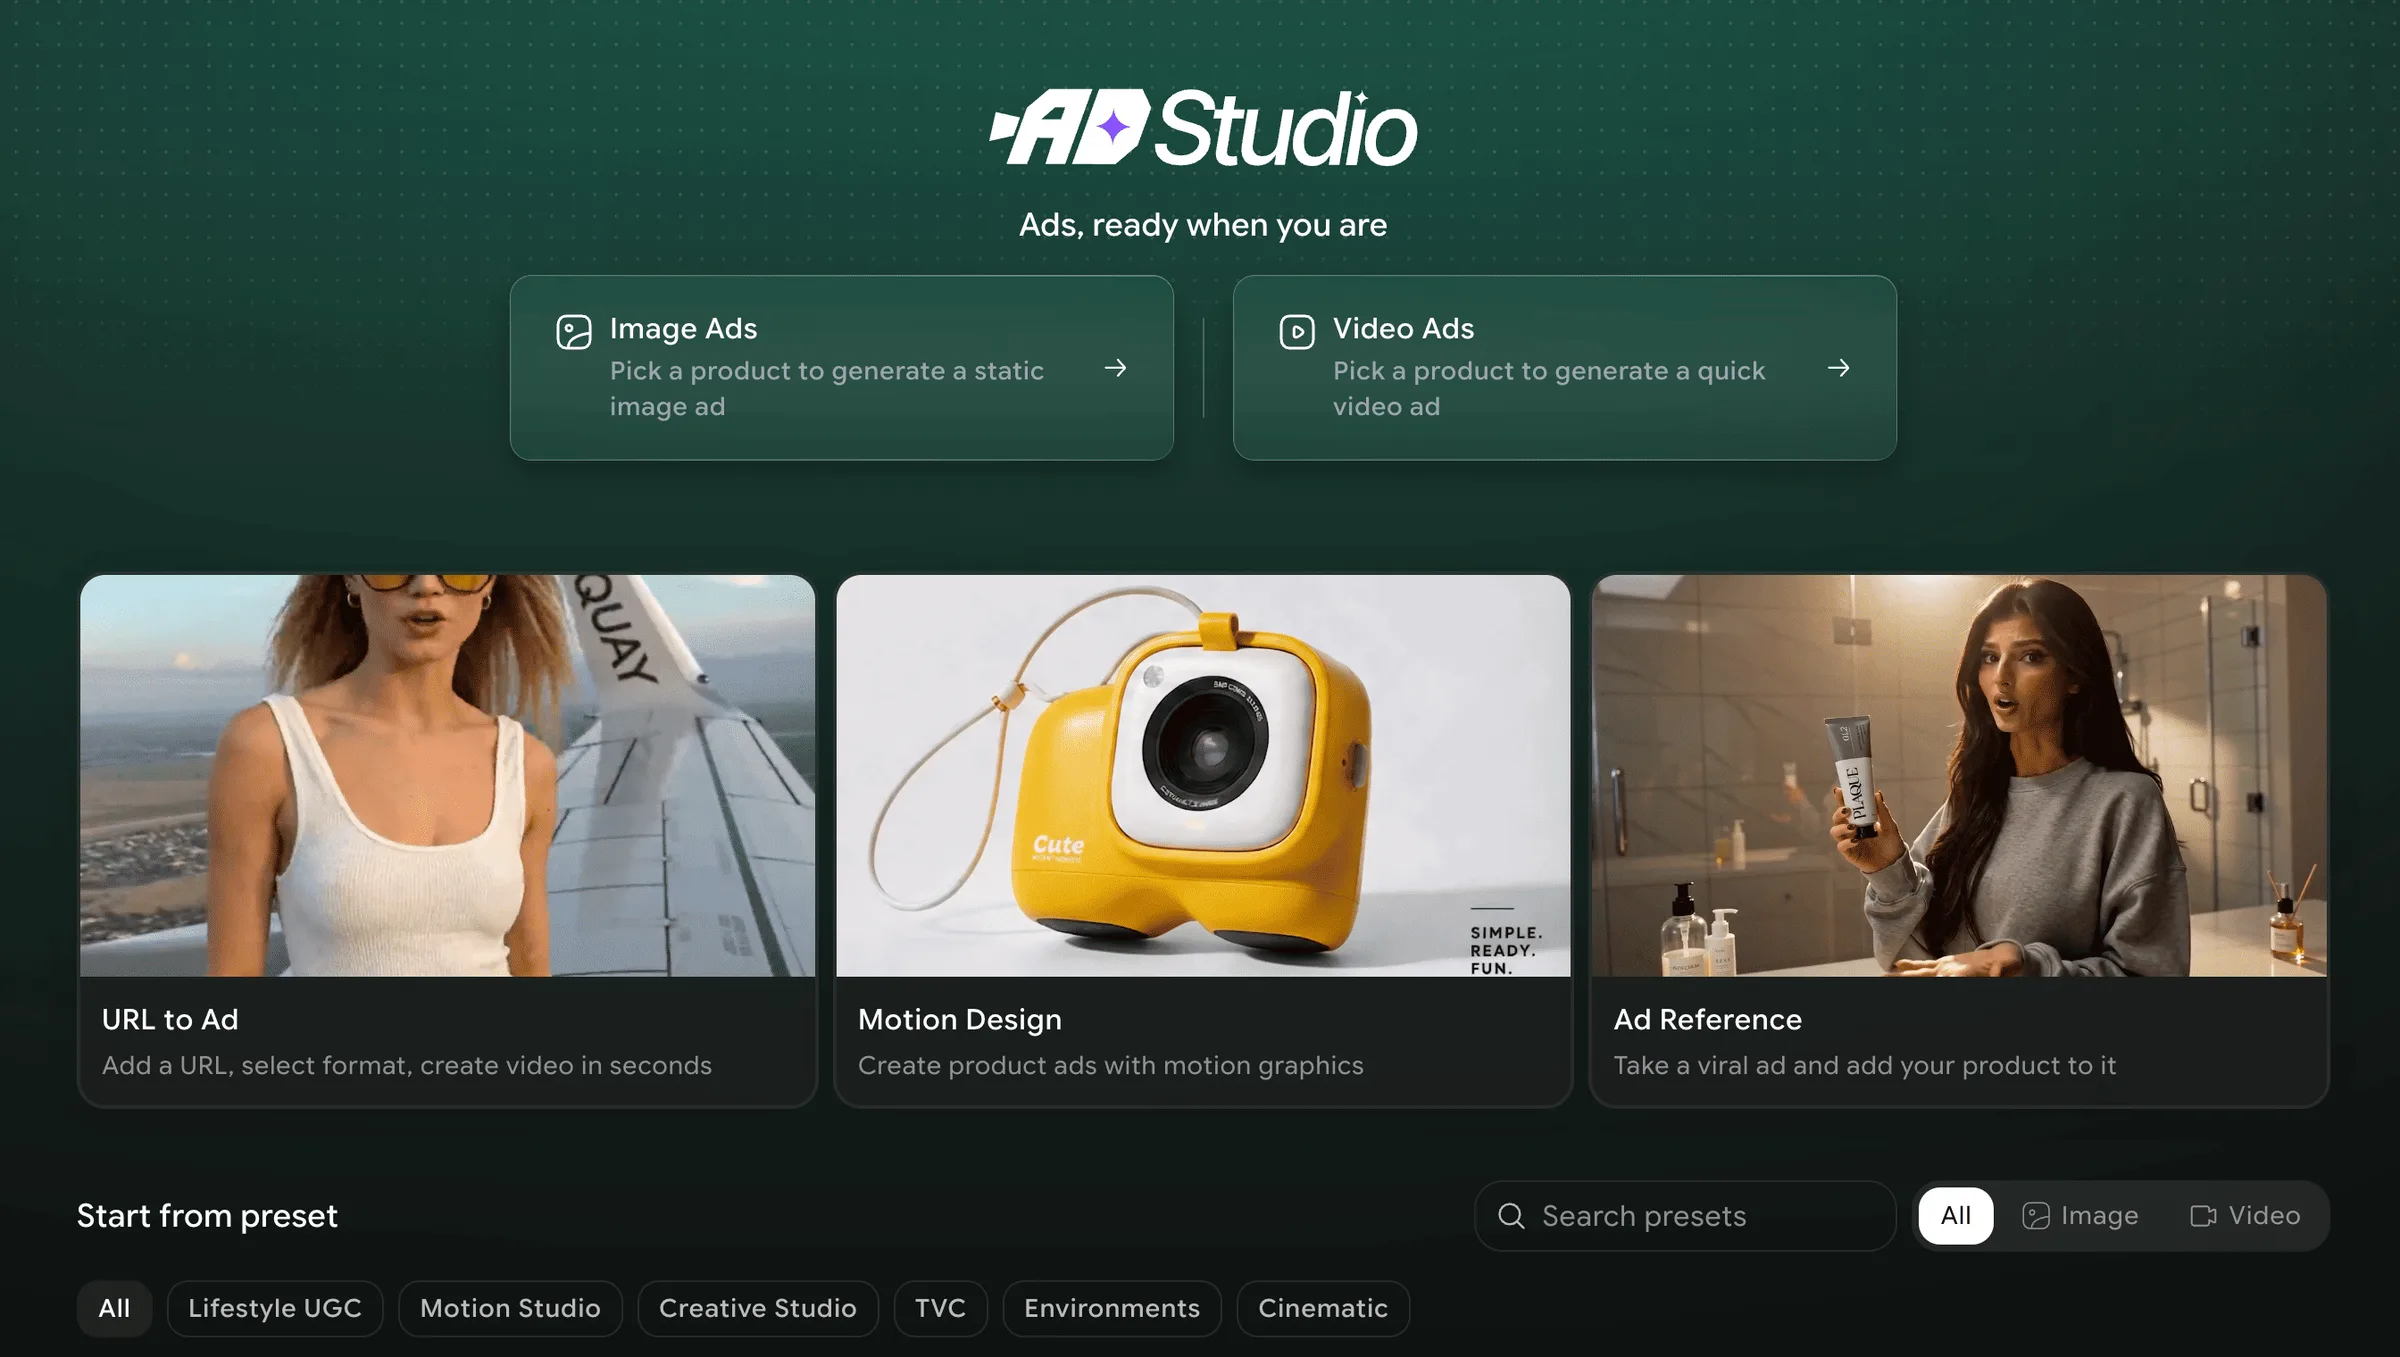The height and width of the screenshot is (1357, 2400).
Task: Click the Video Ads play icon
Action: (1297, 332)
